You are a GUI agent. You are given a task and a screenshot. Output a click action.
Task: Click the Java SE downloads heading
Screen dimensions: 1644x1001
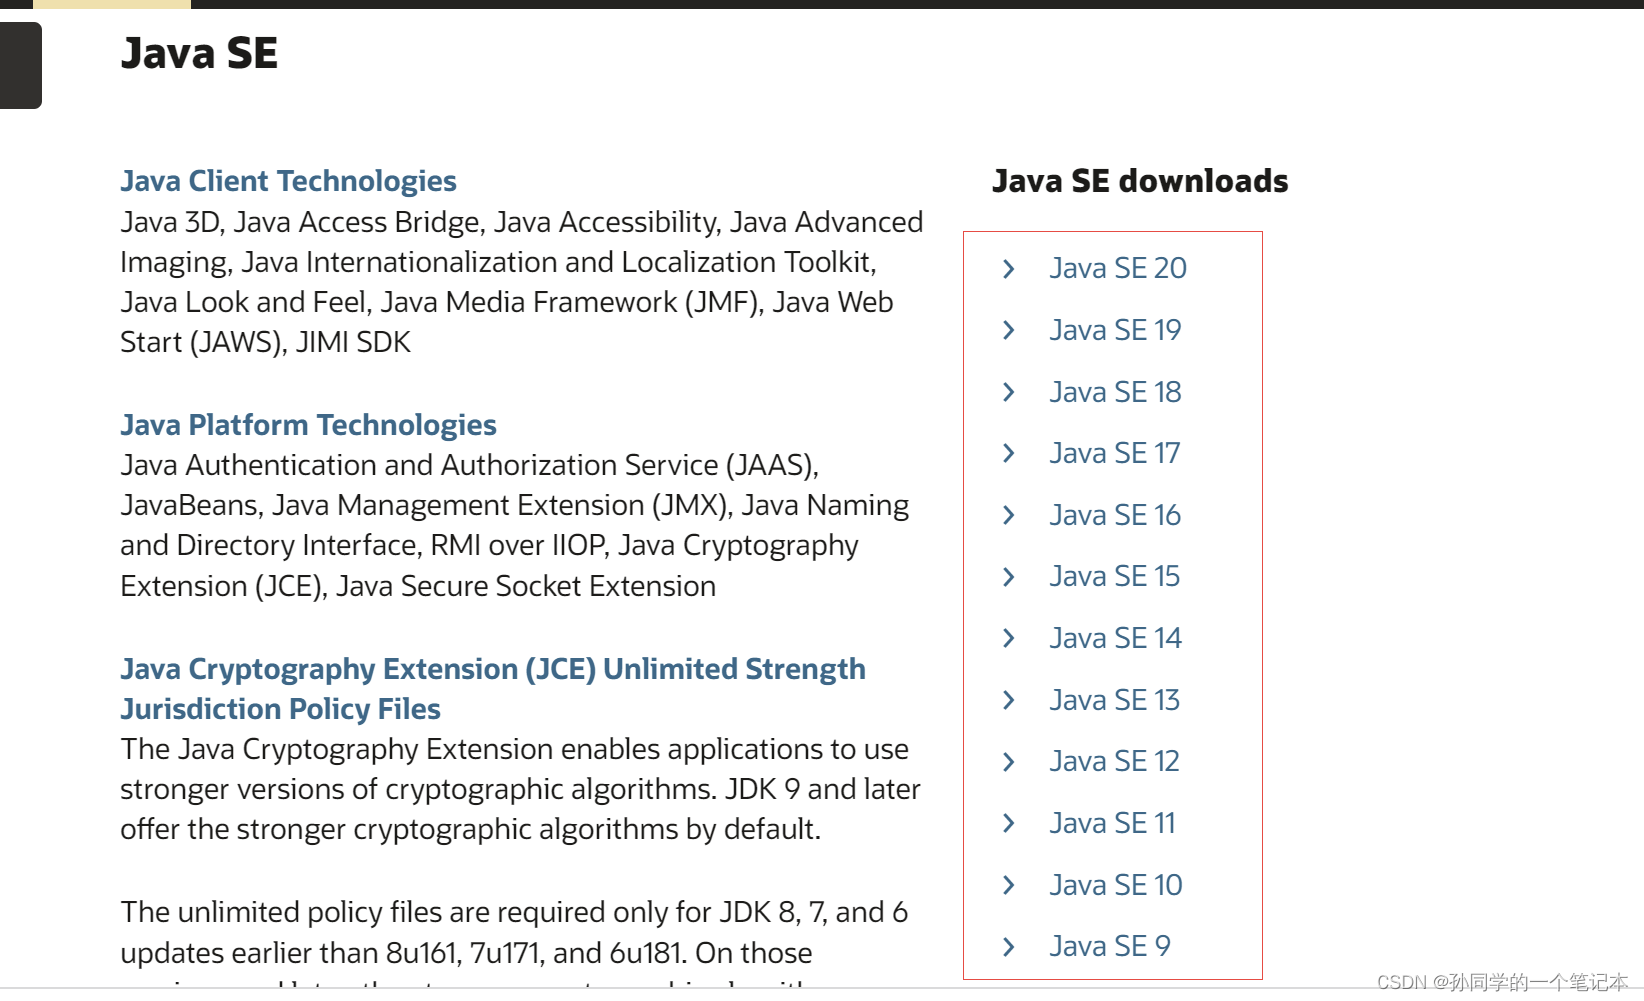(1140, 181)
